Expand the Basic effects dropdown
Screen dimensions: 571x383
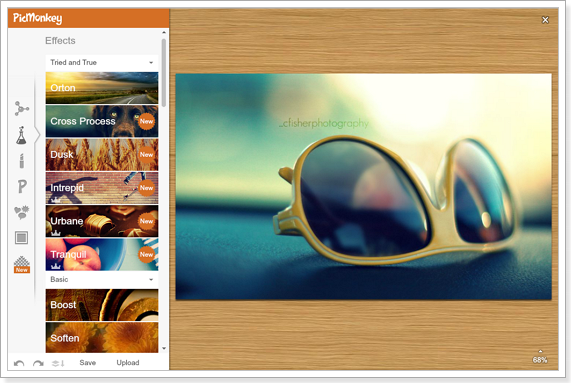(102, 280)
